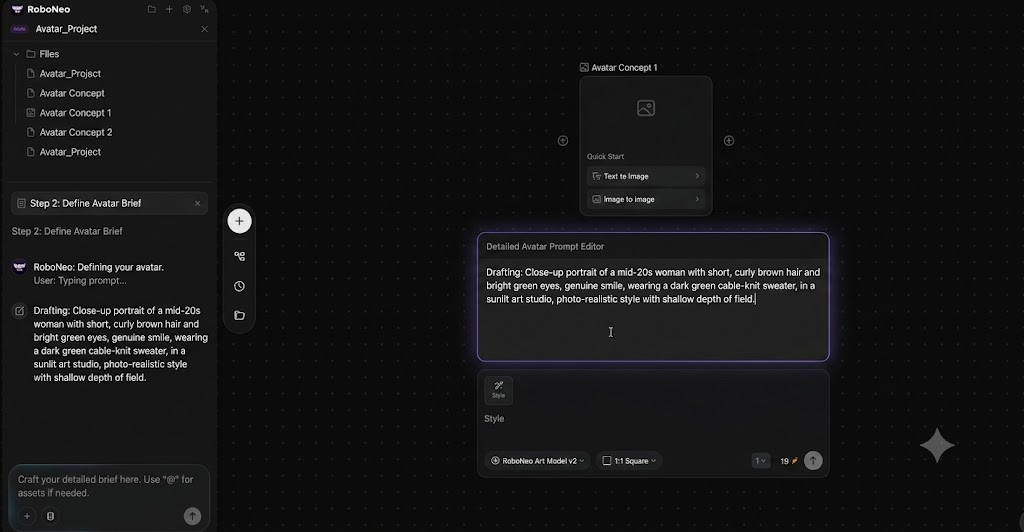Click the Style button with wand icon
This screenshot has width=1024, height=532.
[498, 390]
